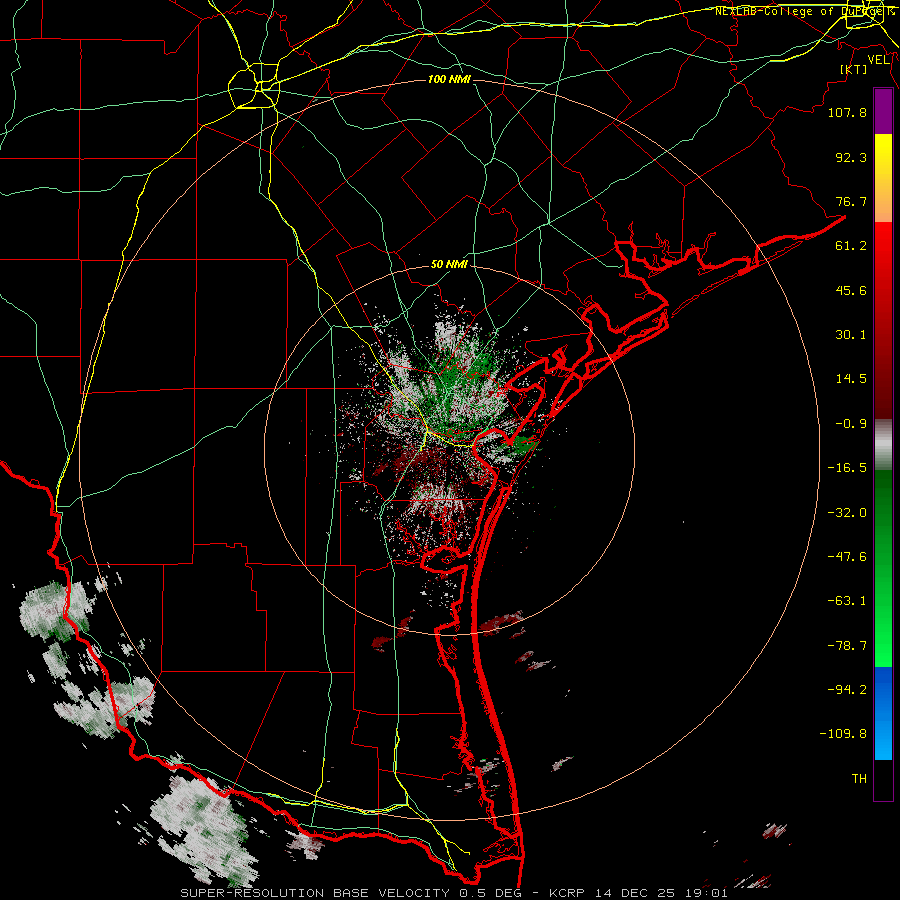The width and height of the screenshot is (900, 900).
Task: Select the -16.5 velocity scale value
Action: (x=847, y=468)
